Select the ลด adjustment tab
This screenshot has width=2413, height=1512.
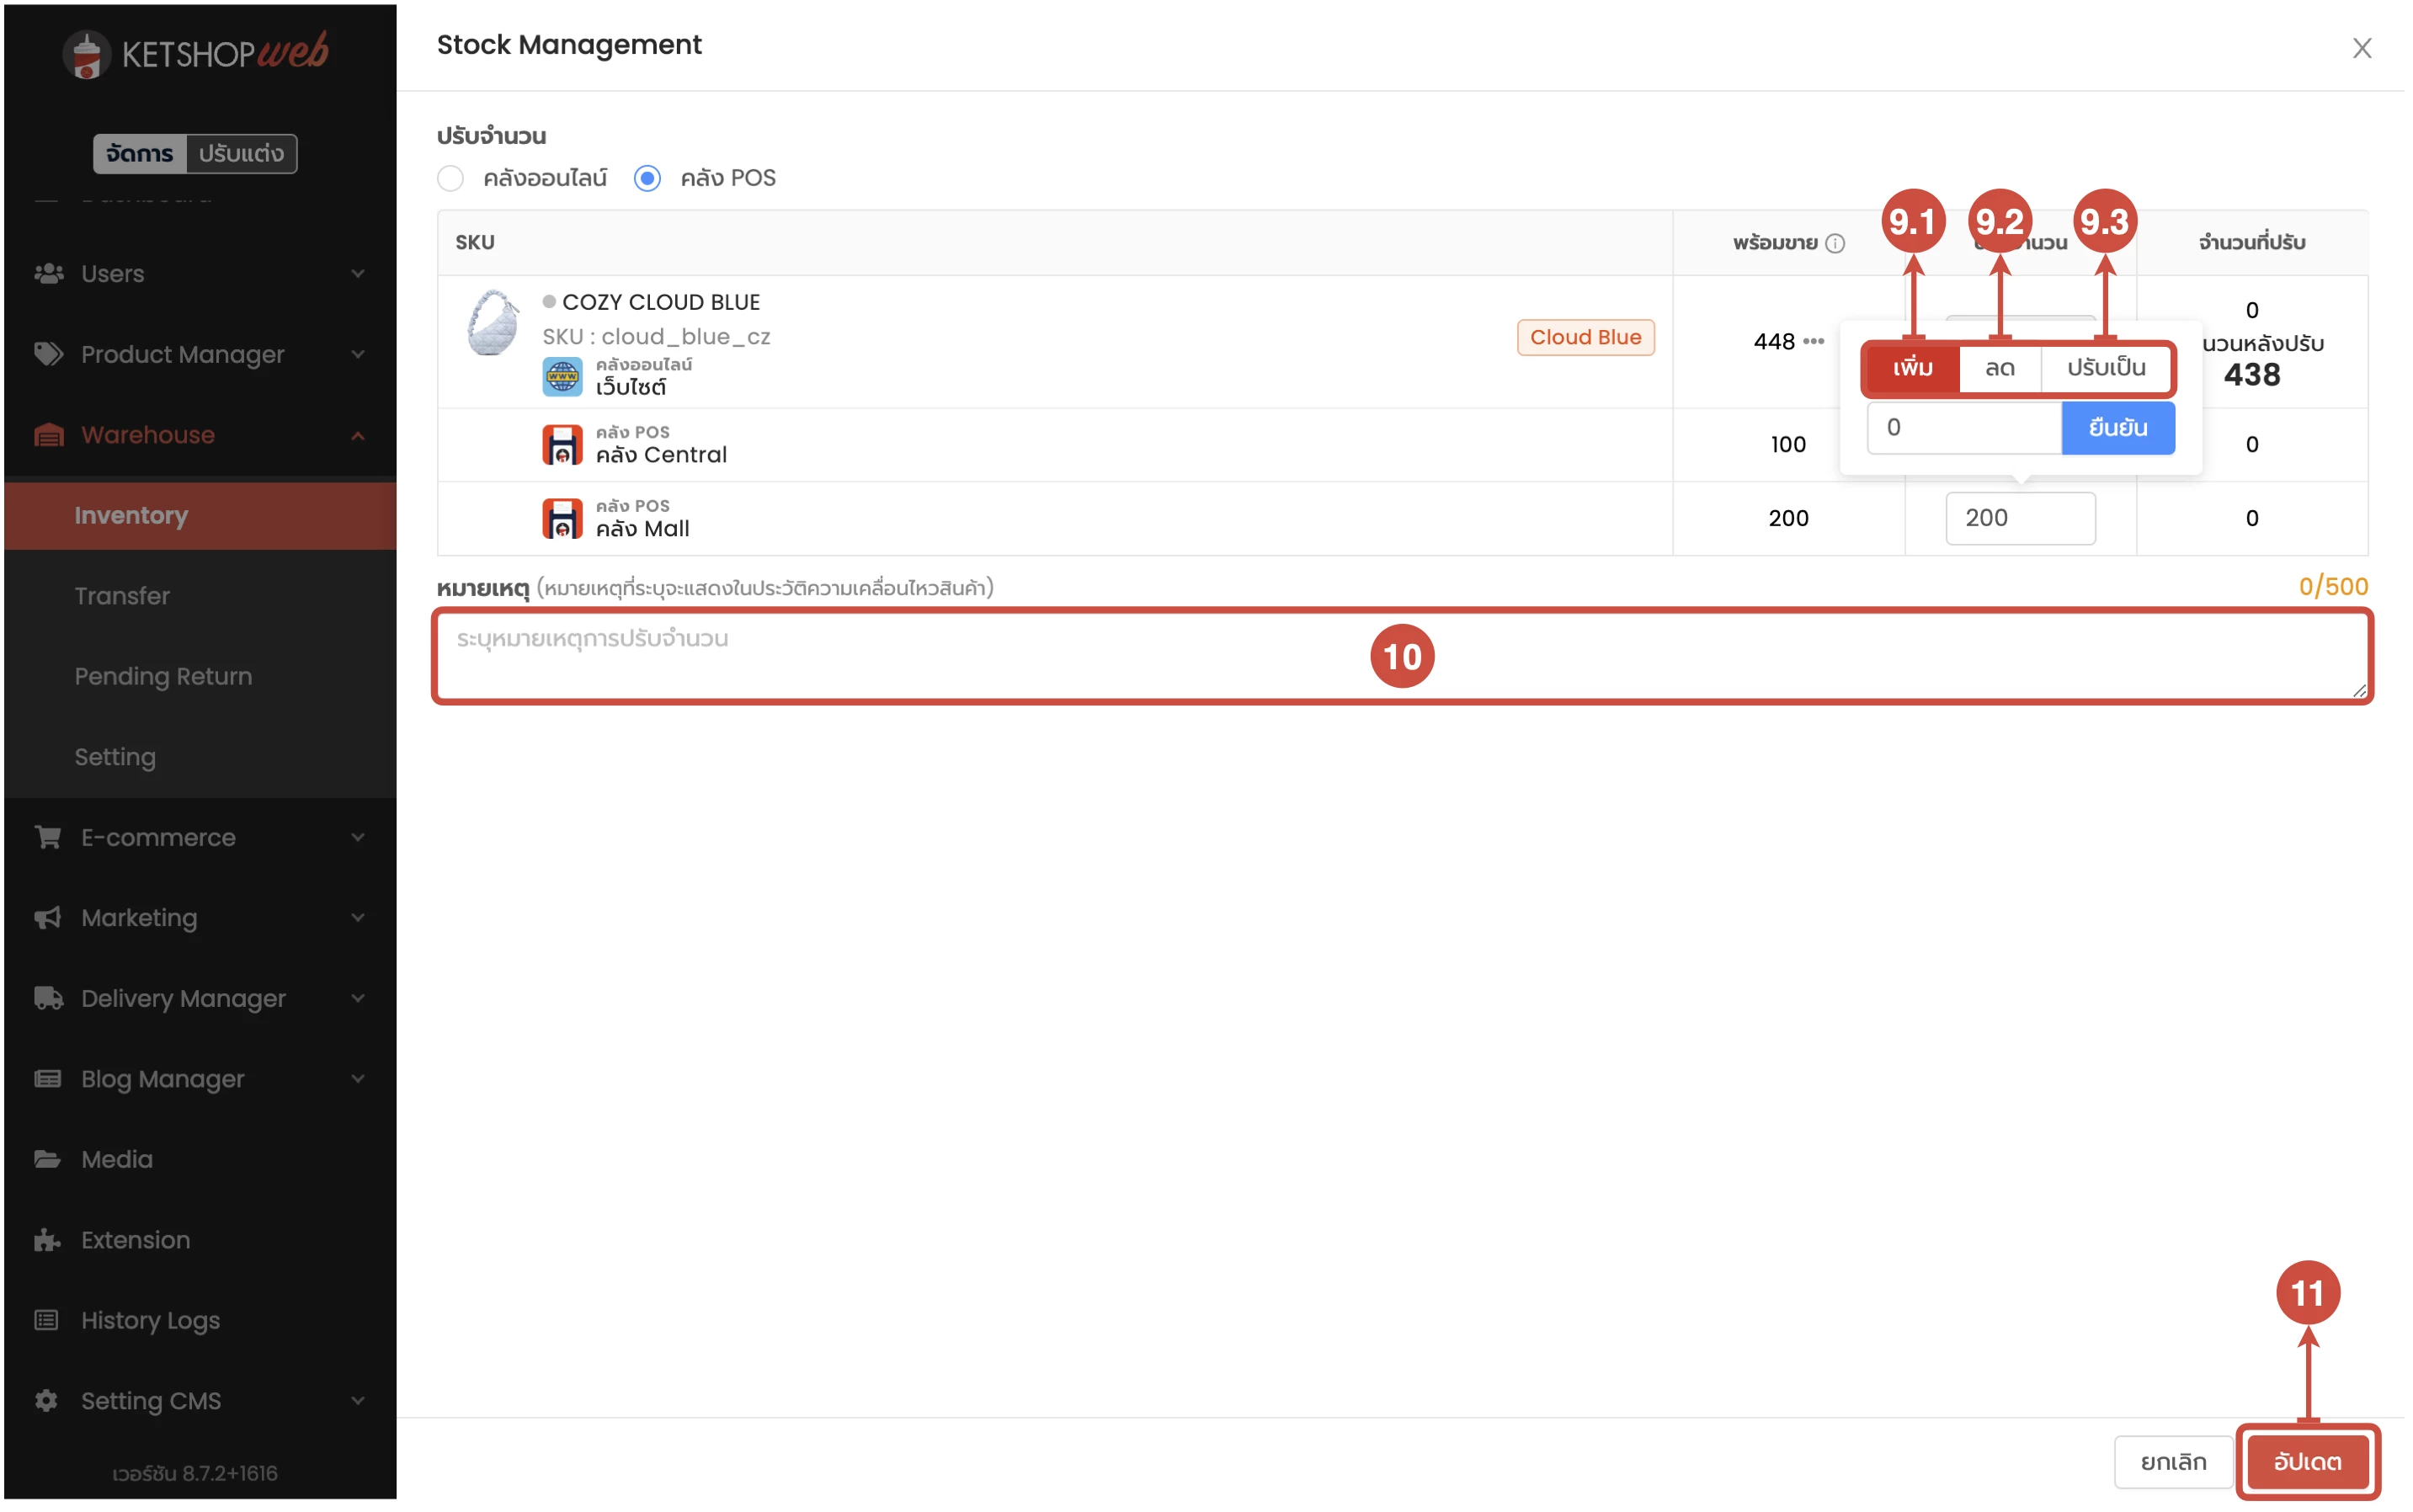pyautogui.click(x=1999, y=368)
